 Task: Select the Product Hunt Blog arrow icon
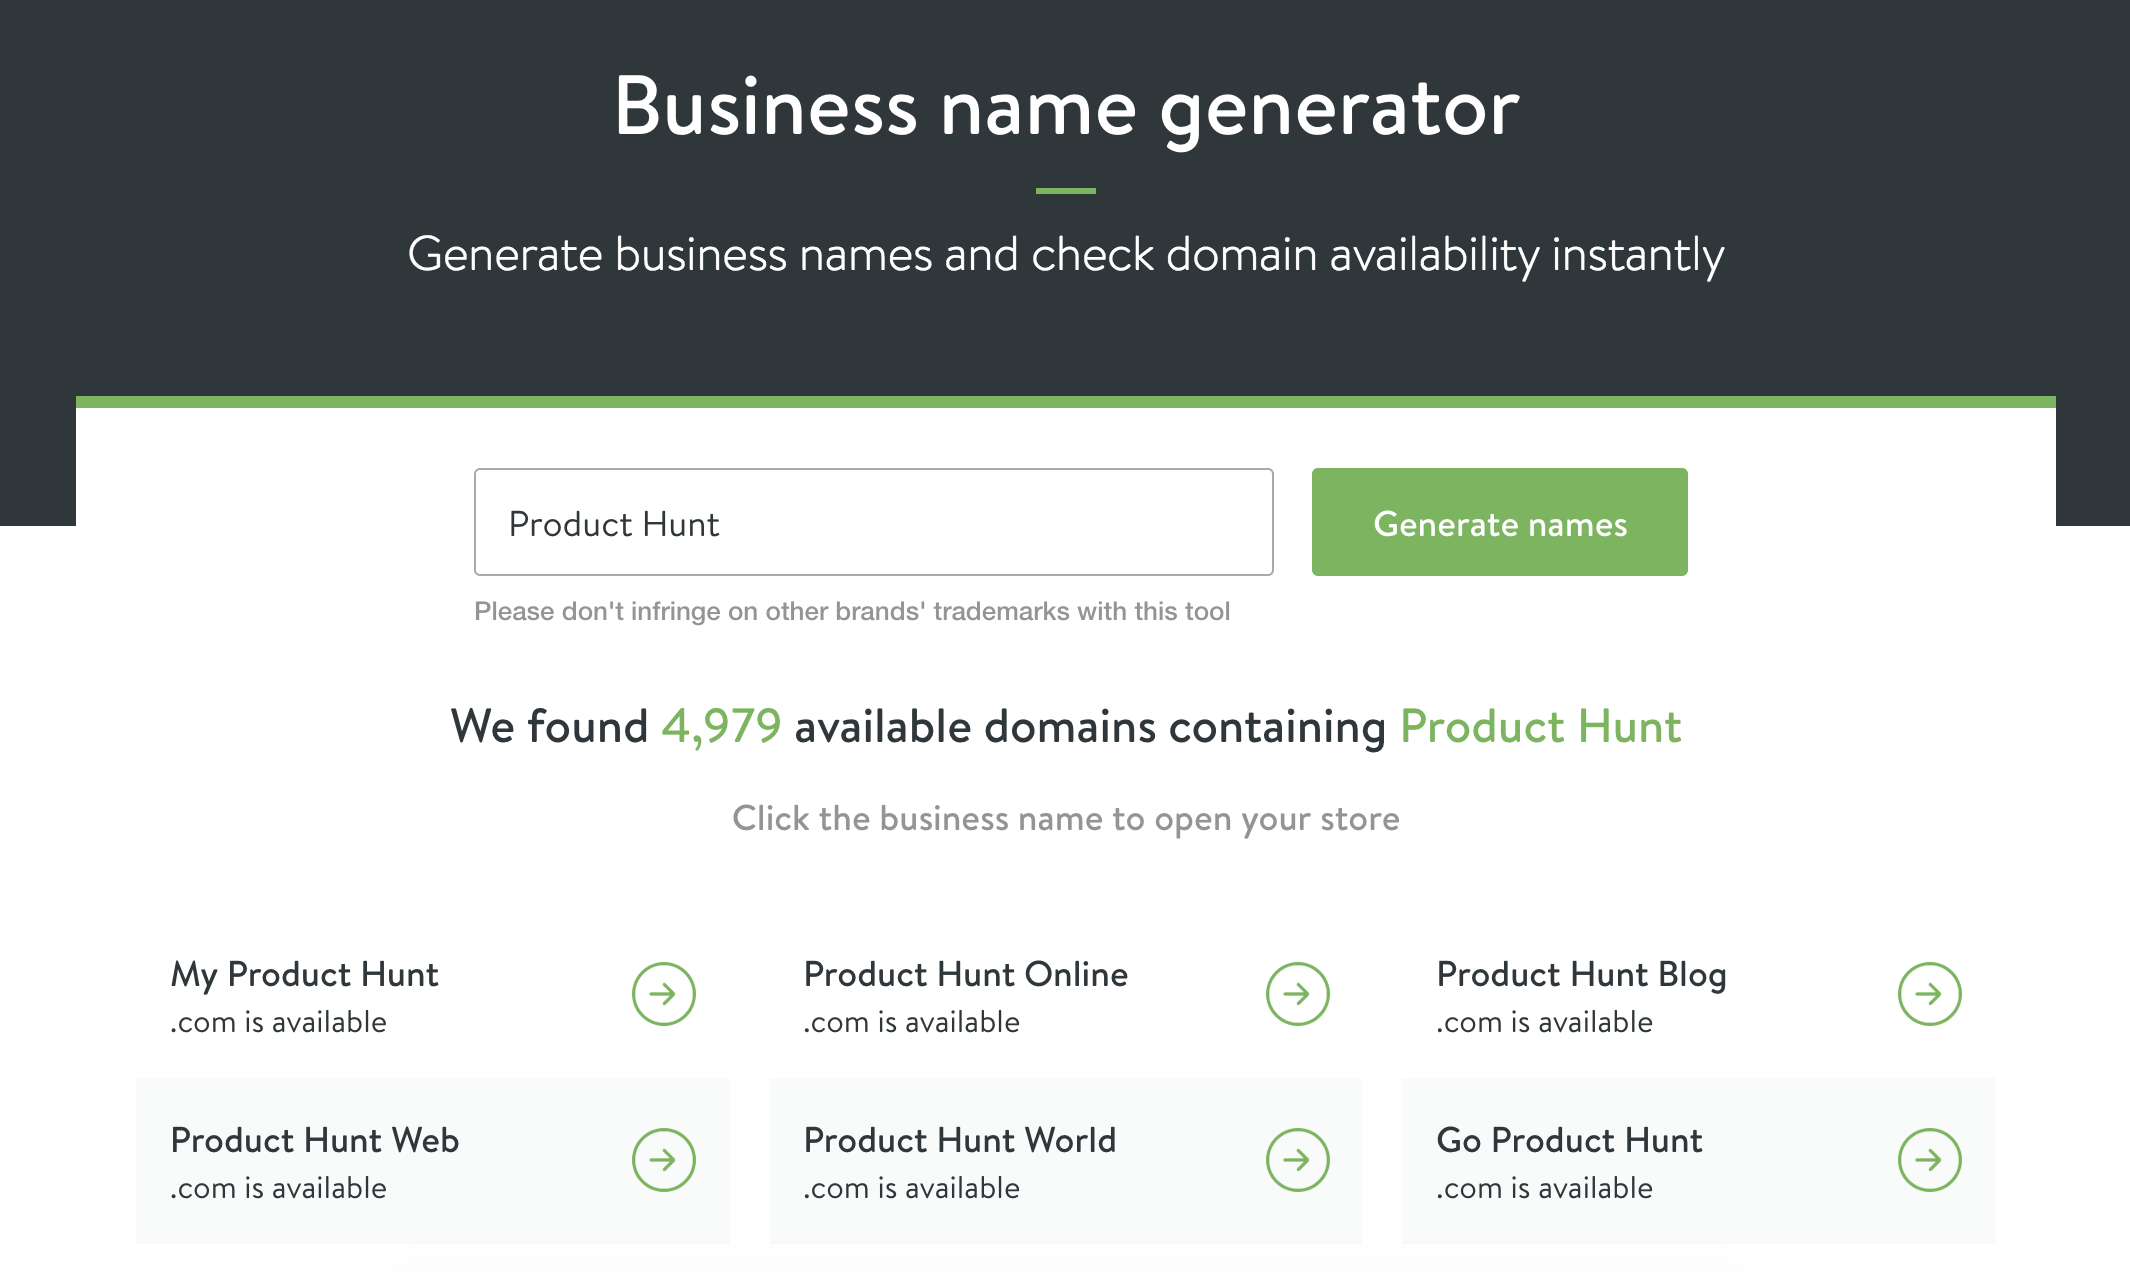(1929, 993)
